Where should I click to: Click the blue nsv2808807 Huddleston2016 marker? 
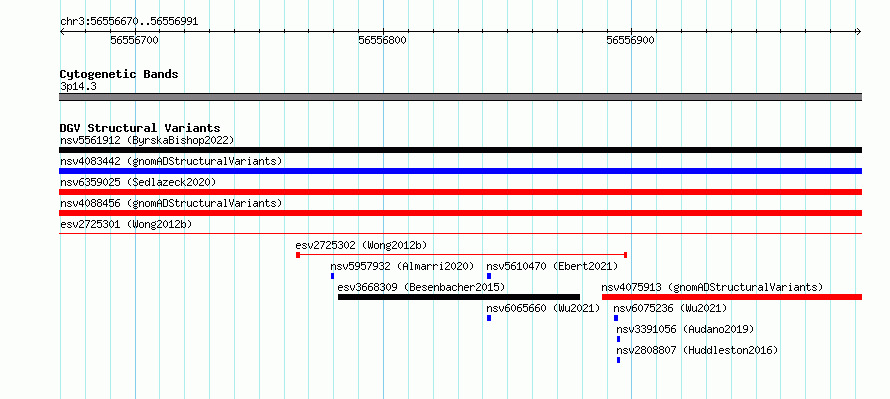(618, 360)
